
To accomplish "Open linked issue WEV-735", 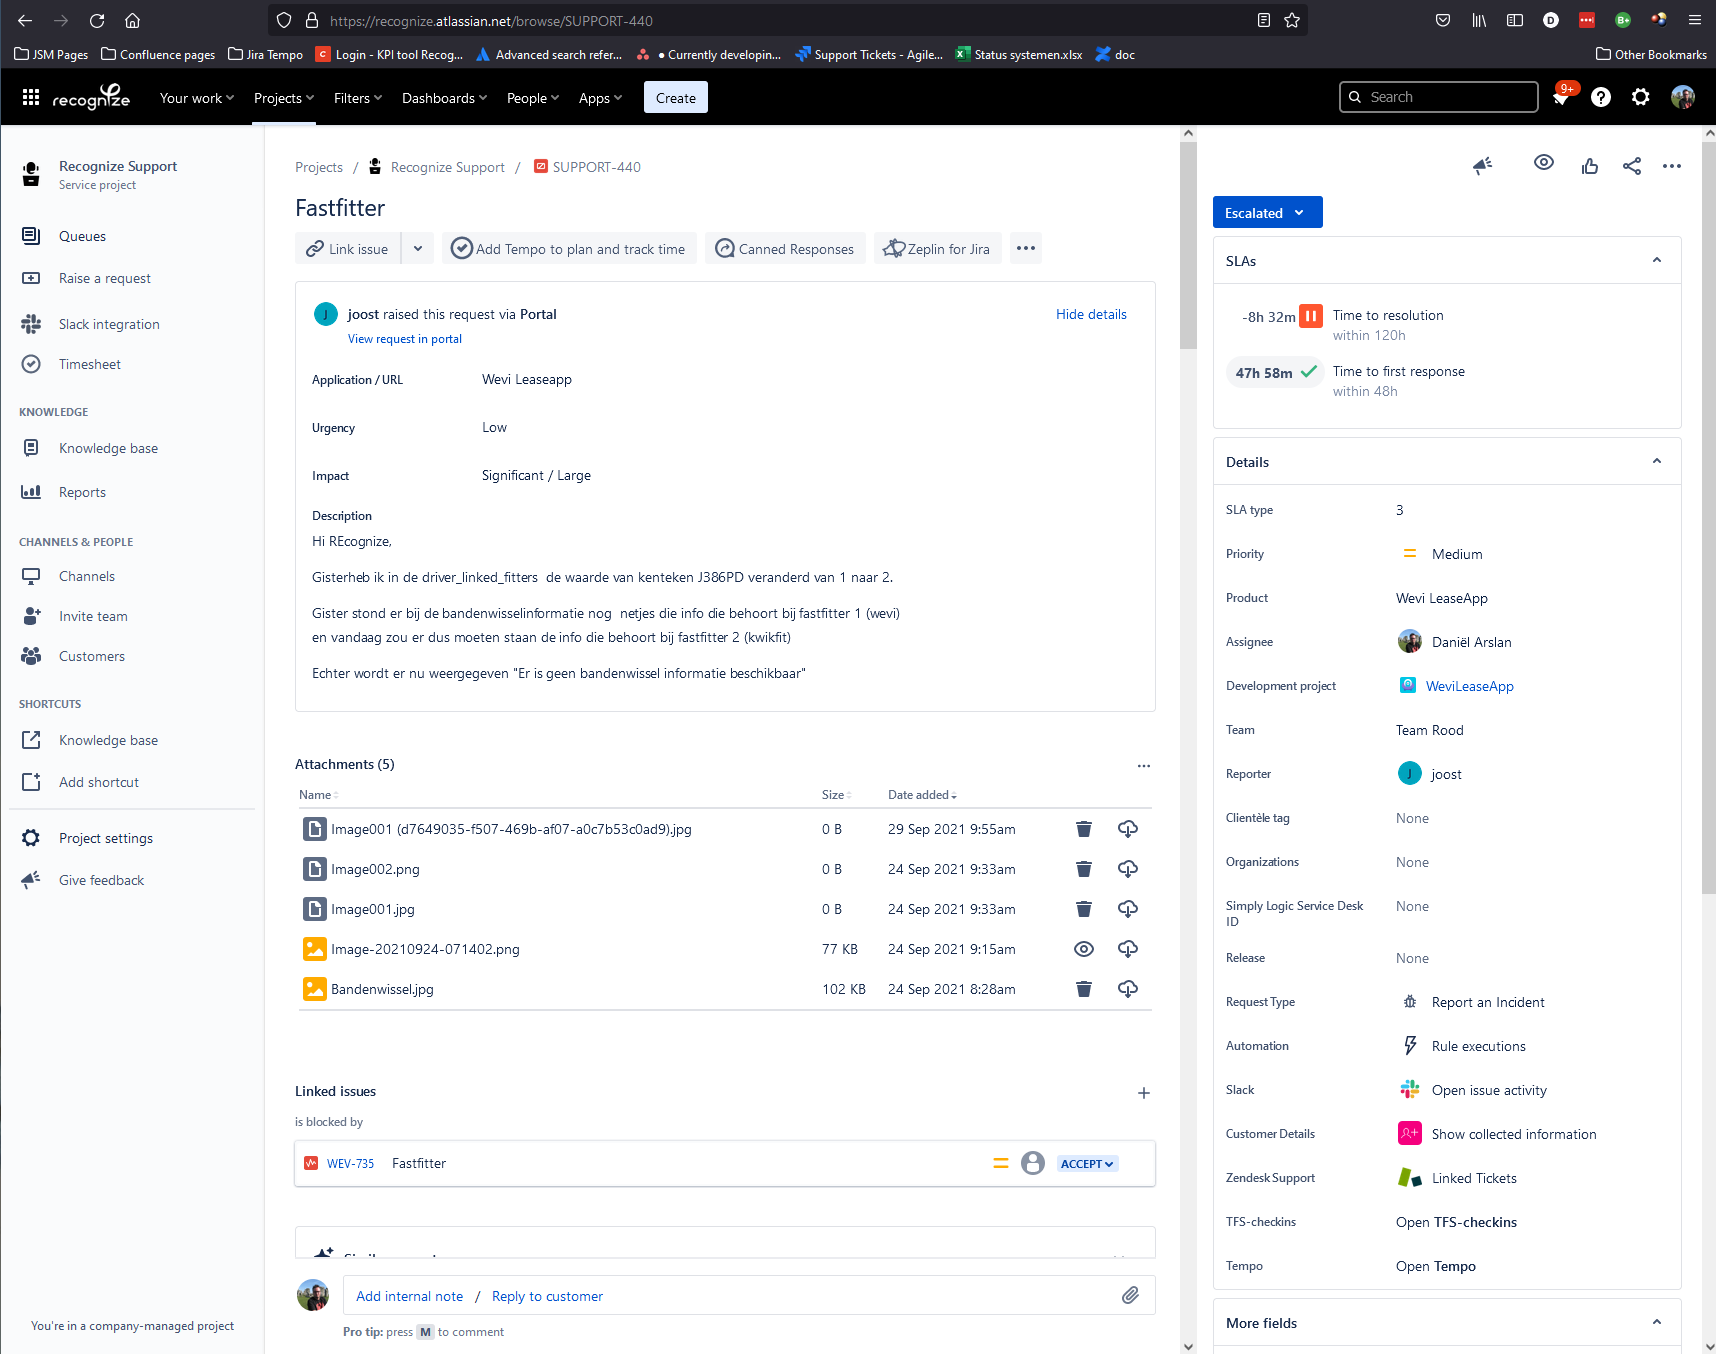I will 350,1164.
